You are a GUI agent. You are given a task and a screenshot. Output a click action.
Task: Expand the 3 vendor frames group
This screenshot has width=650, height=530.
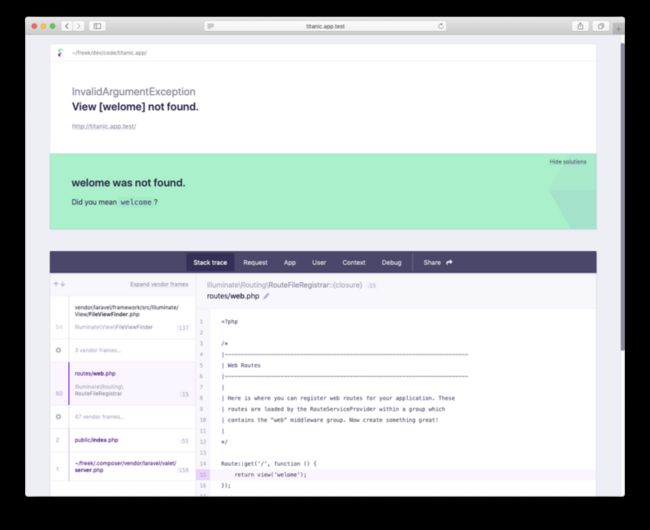tap(123, 350)
